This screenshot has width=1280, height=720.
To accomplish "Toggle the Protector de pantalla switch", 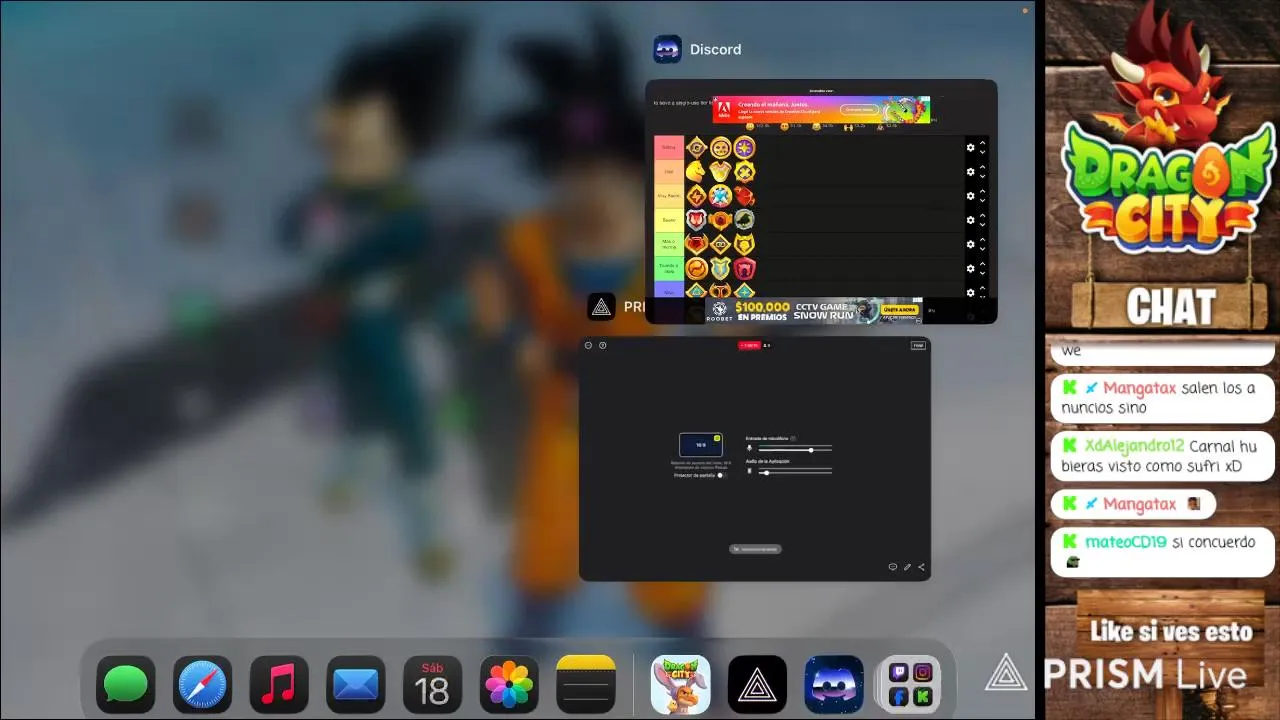I will 721,476.
